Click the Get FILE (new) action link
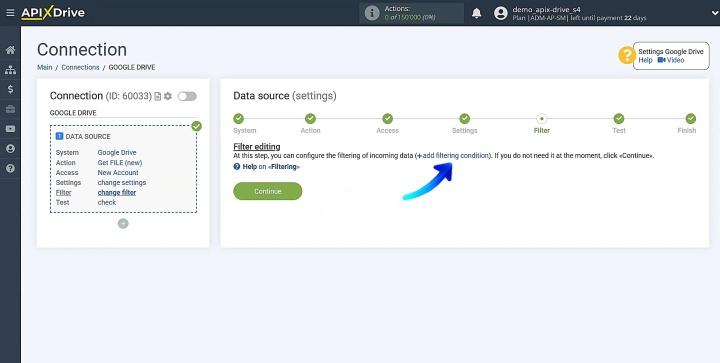The height and width of the screenshot is (363, 720). point(120,162)
